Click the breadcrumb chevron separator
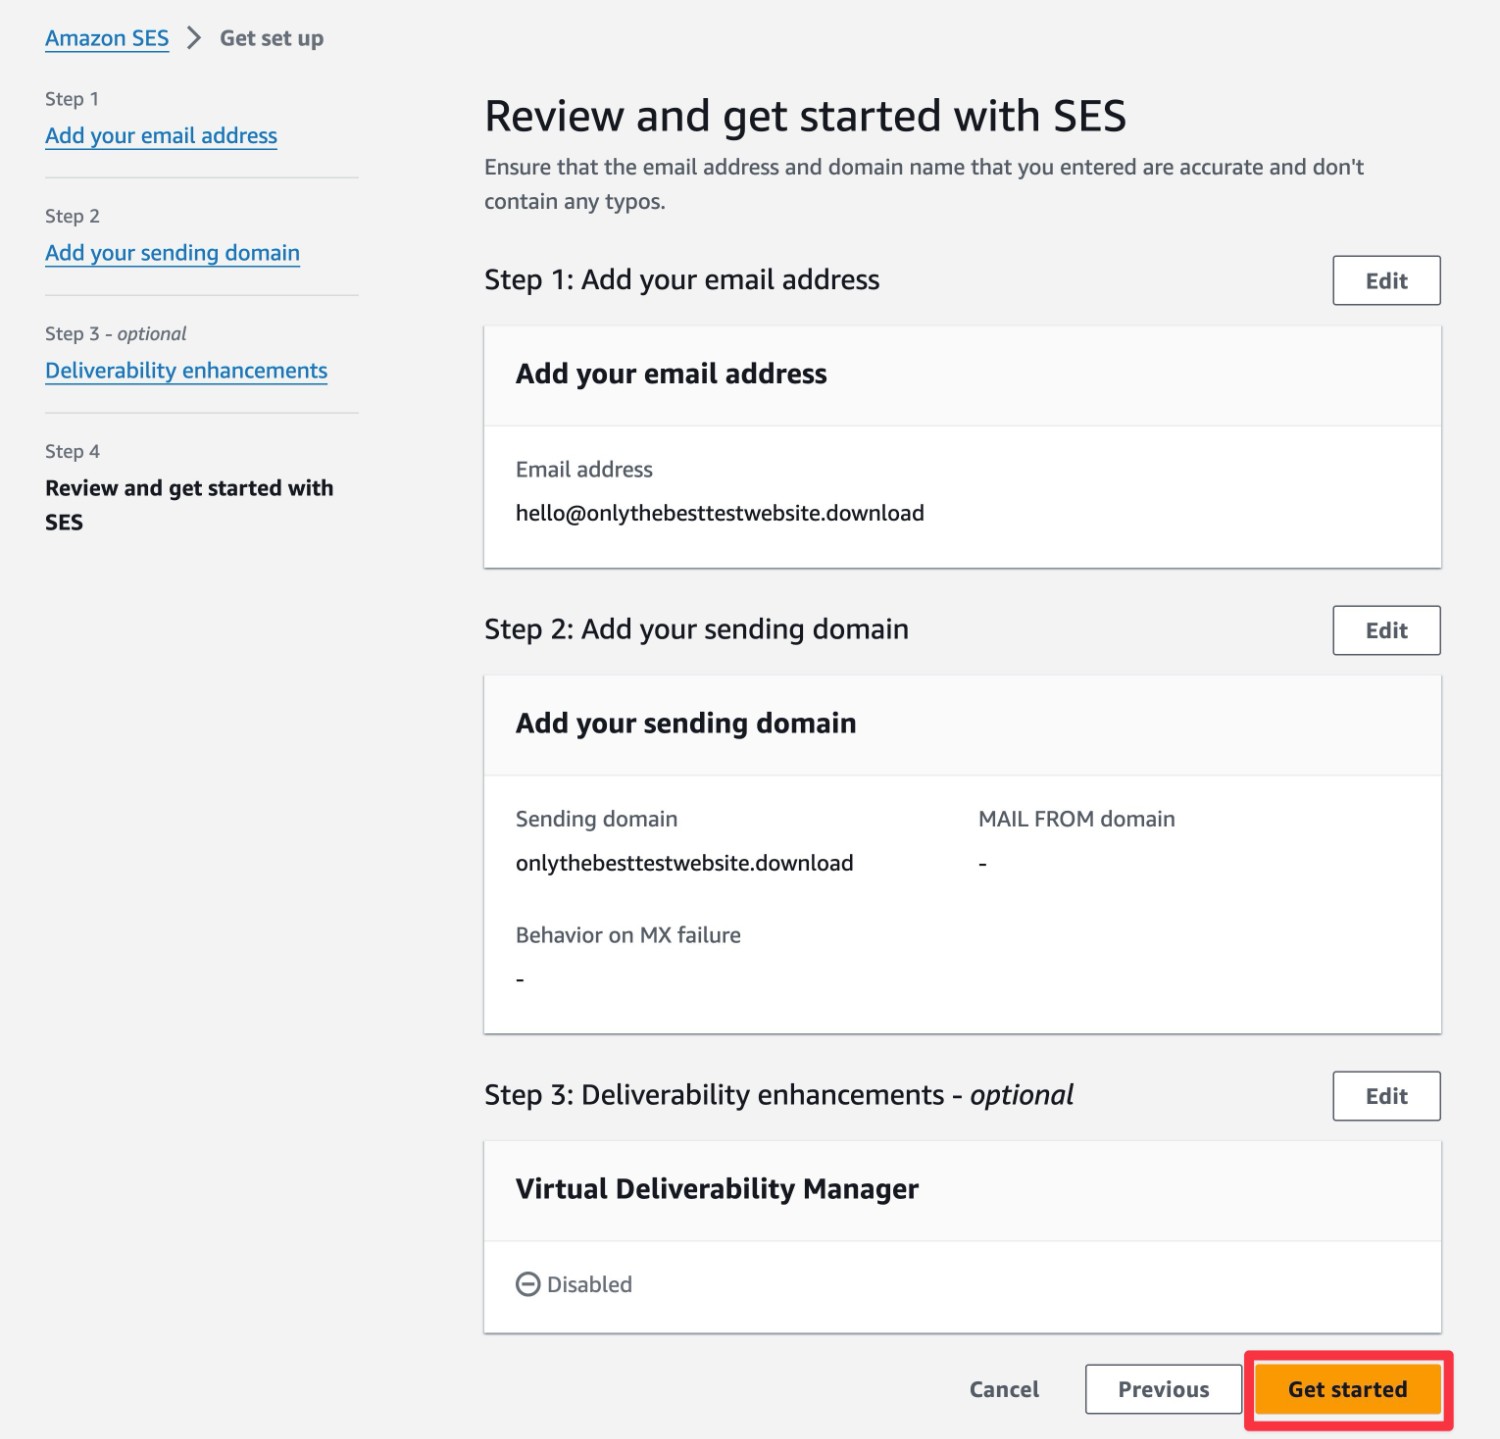Image resolution: width=1500 pixels, height=1439 pixels. tap(194, 38)
